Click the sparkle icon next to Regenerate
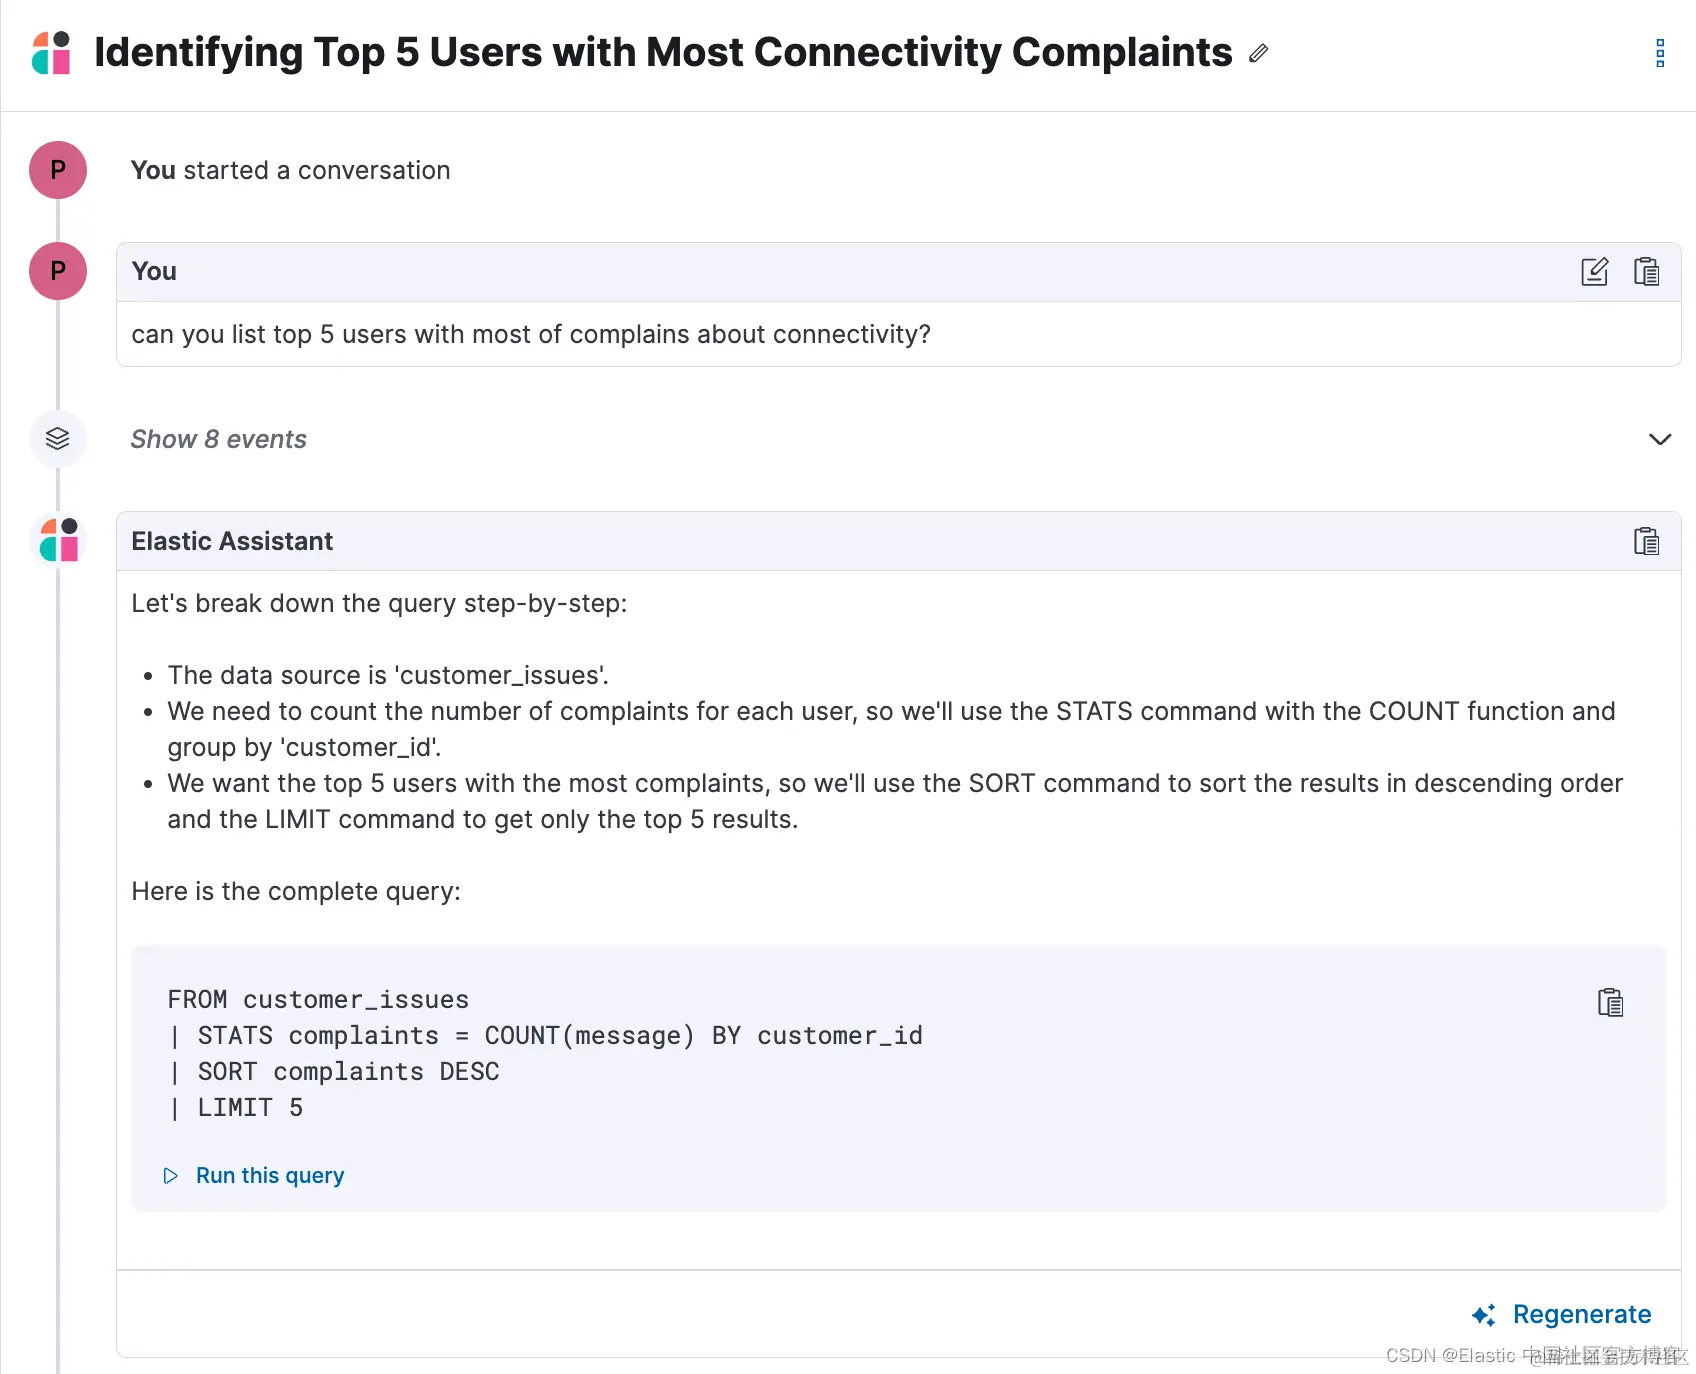The height and width of the screenshot is (1374, 1696). (1484, 1315)
